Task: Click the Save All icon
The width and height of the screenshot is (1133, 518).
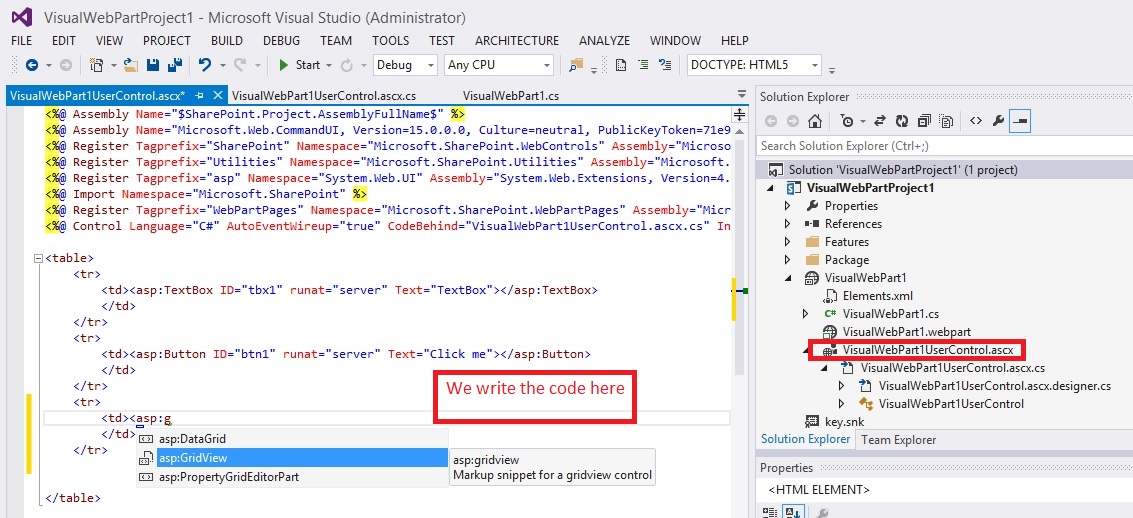Action: pos(174,65)
